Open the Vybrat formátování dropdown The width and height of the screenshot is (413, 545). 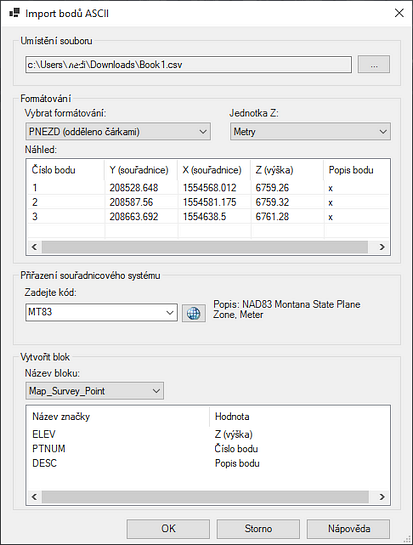118,132
